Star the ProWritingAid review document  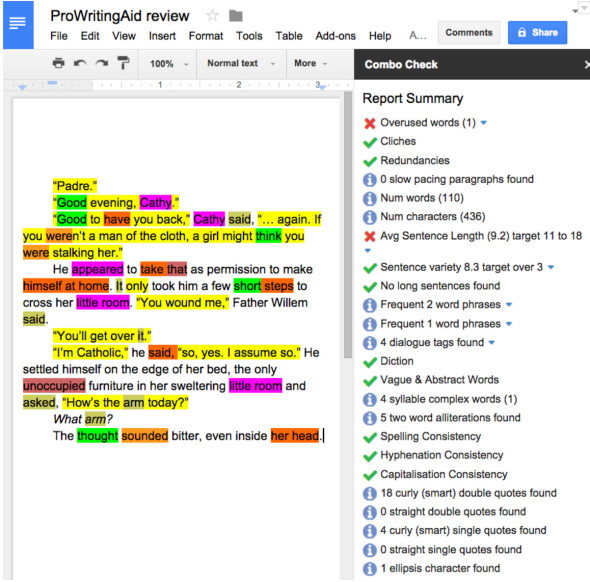(x=213, y=16)
